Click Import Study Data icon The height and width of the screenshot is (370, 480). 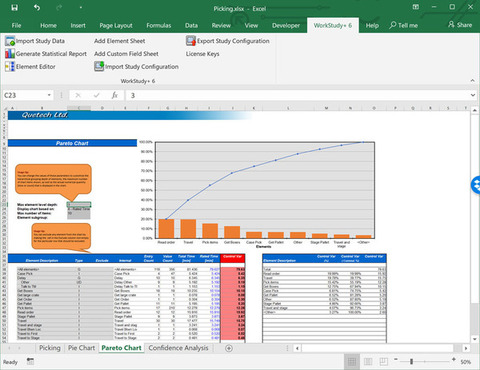(10, 41)
